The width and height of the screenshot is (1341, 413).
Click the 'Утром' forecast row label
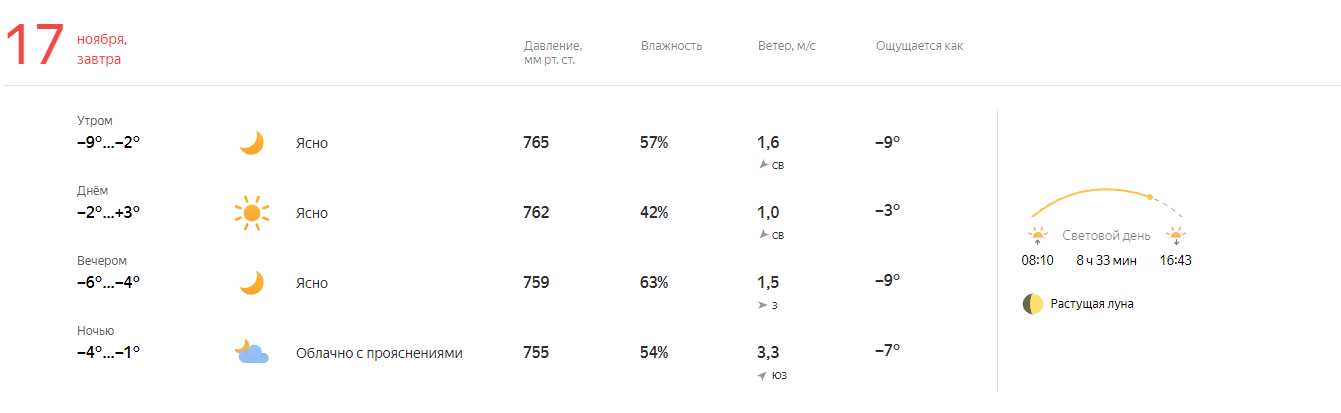(95, 120)
